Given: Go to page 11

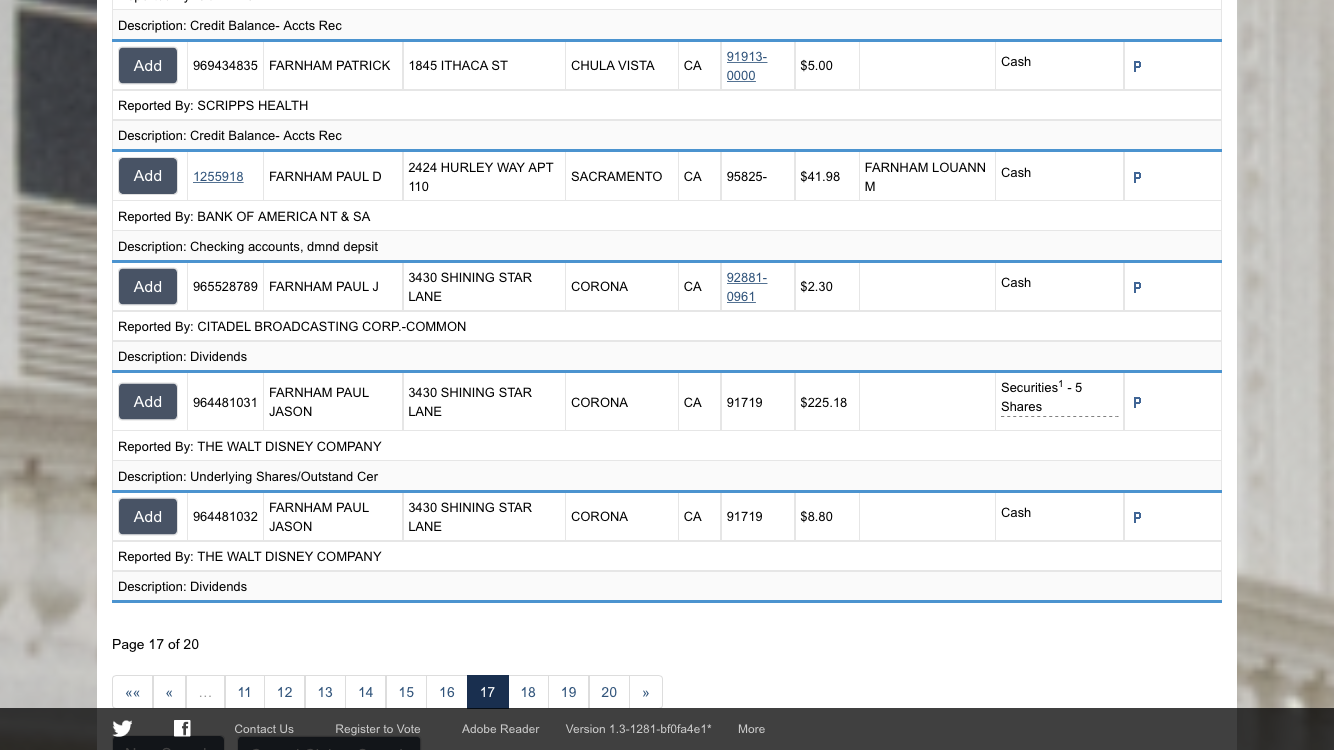Looking at the screenshot, I should (x=244, y=692).
